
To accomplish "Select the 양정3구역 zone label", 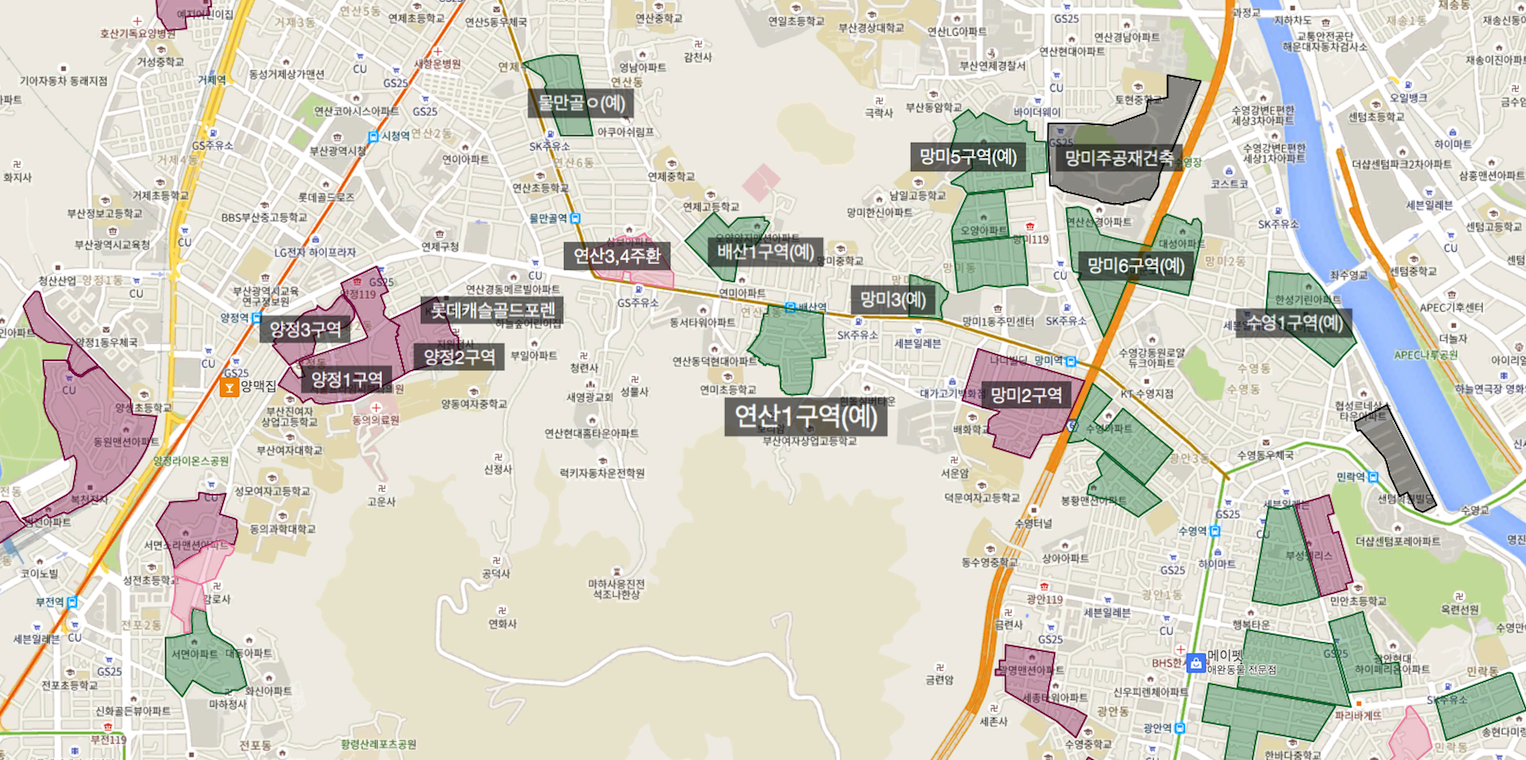I will point(304,329).
